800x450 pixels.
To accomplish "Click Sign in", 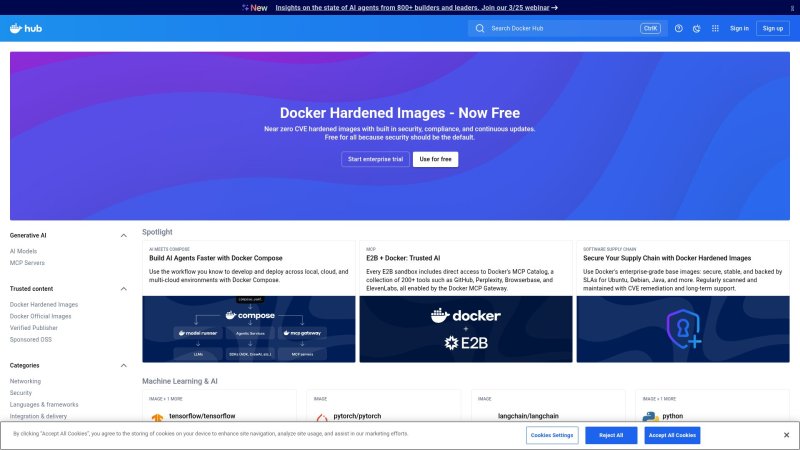I will pyautogui.click(x=739, y=29).
